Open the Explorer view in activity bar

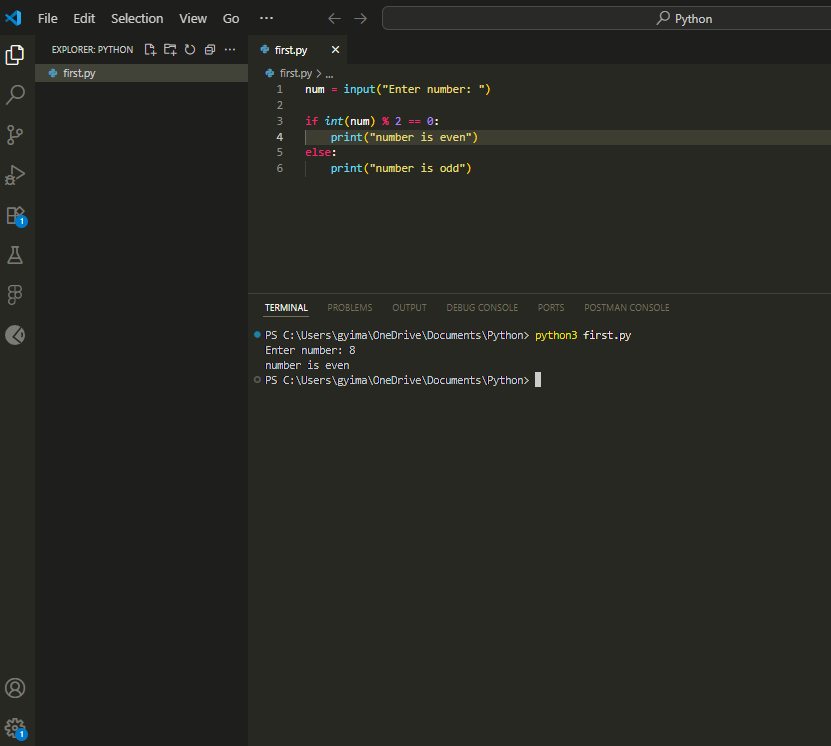point(15,55)
